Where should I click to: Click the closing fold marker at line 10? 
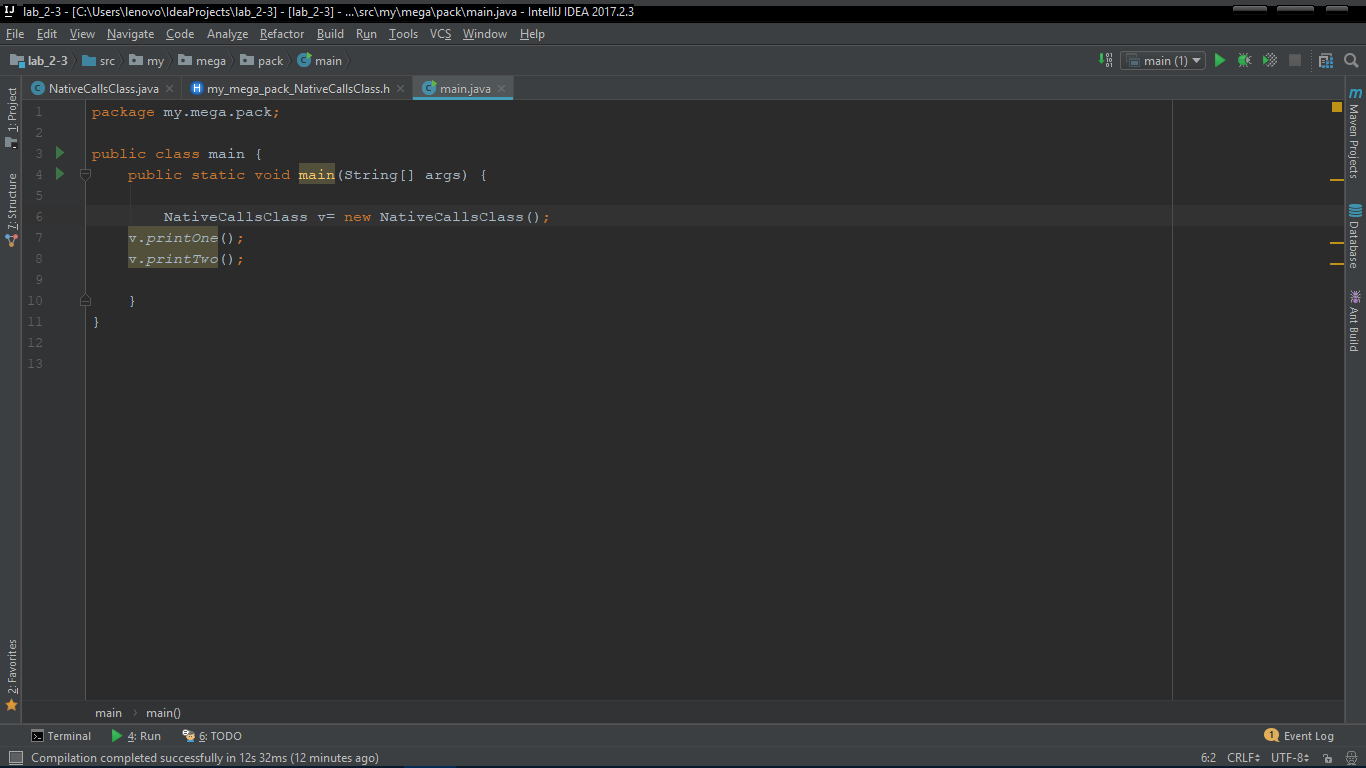(85, 300)
